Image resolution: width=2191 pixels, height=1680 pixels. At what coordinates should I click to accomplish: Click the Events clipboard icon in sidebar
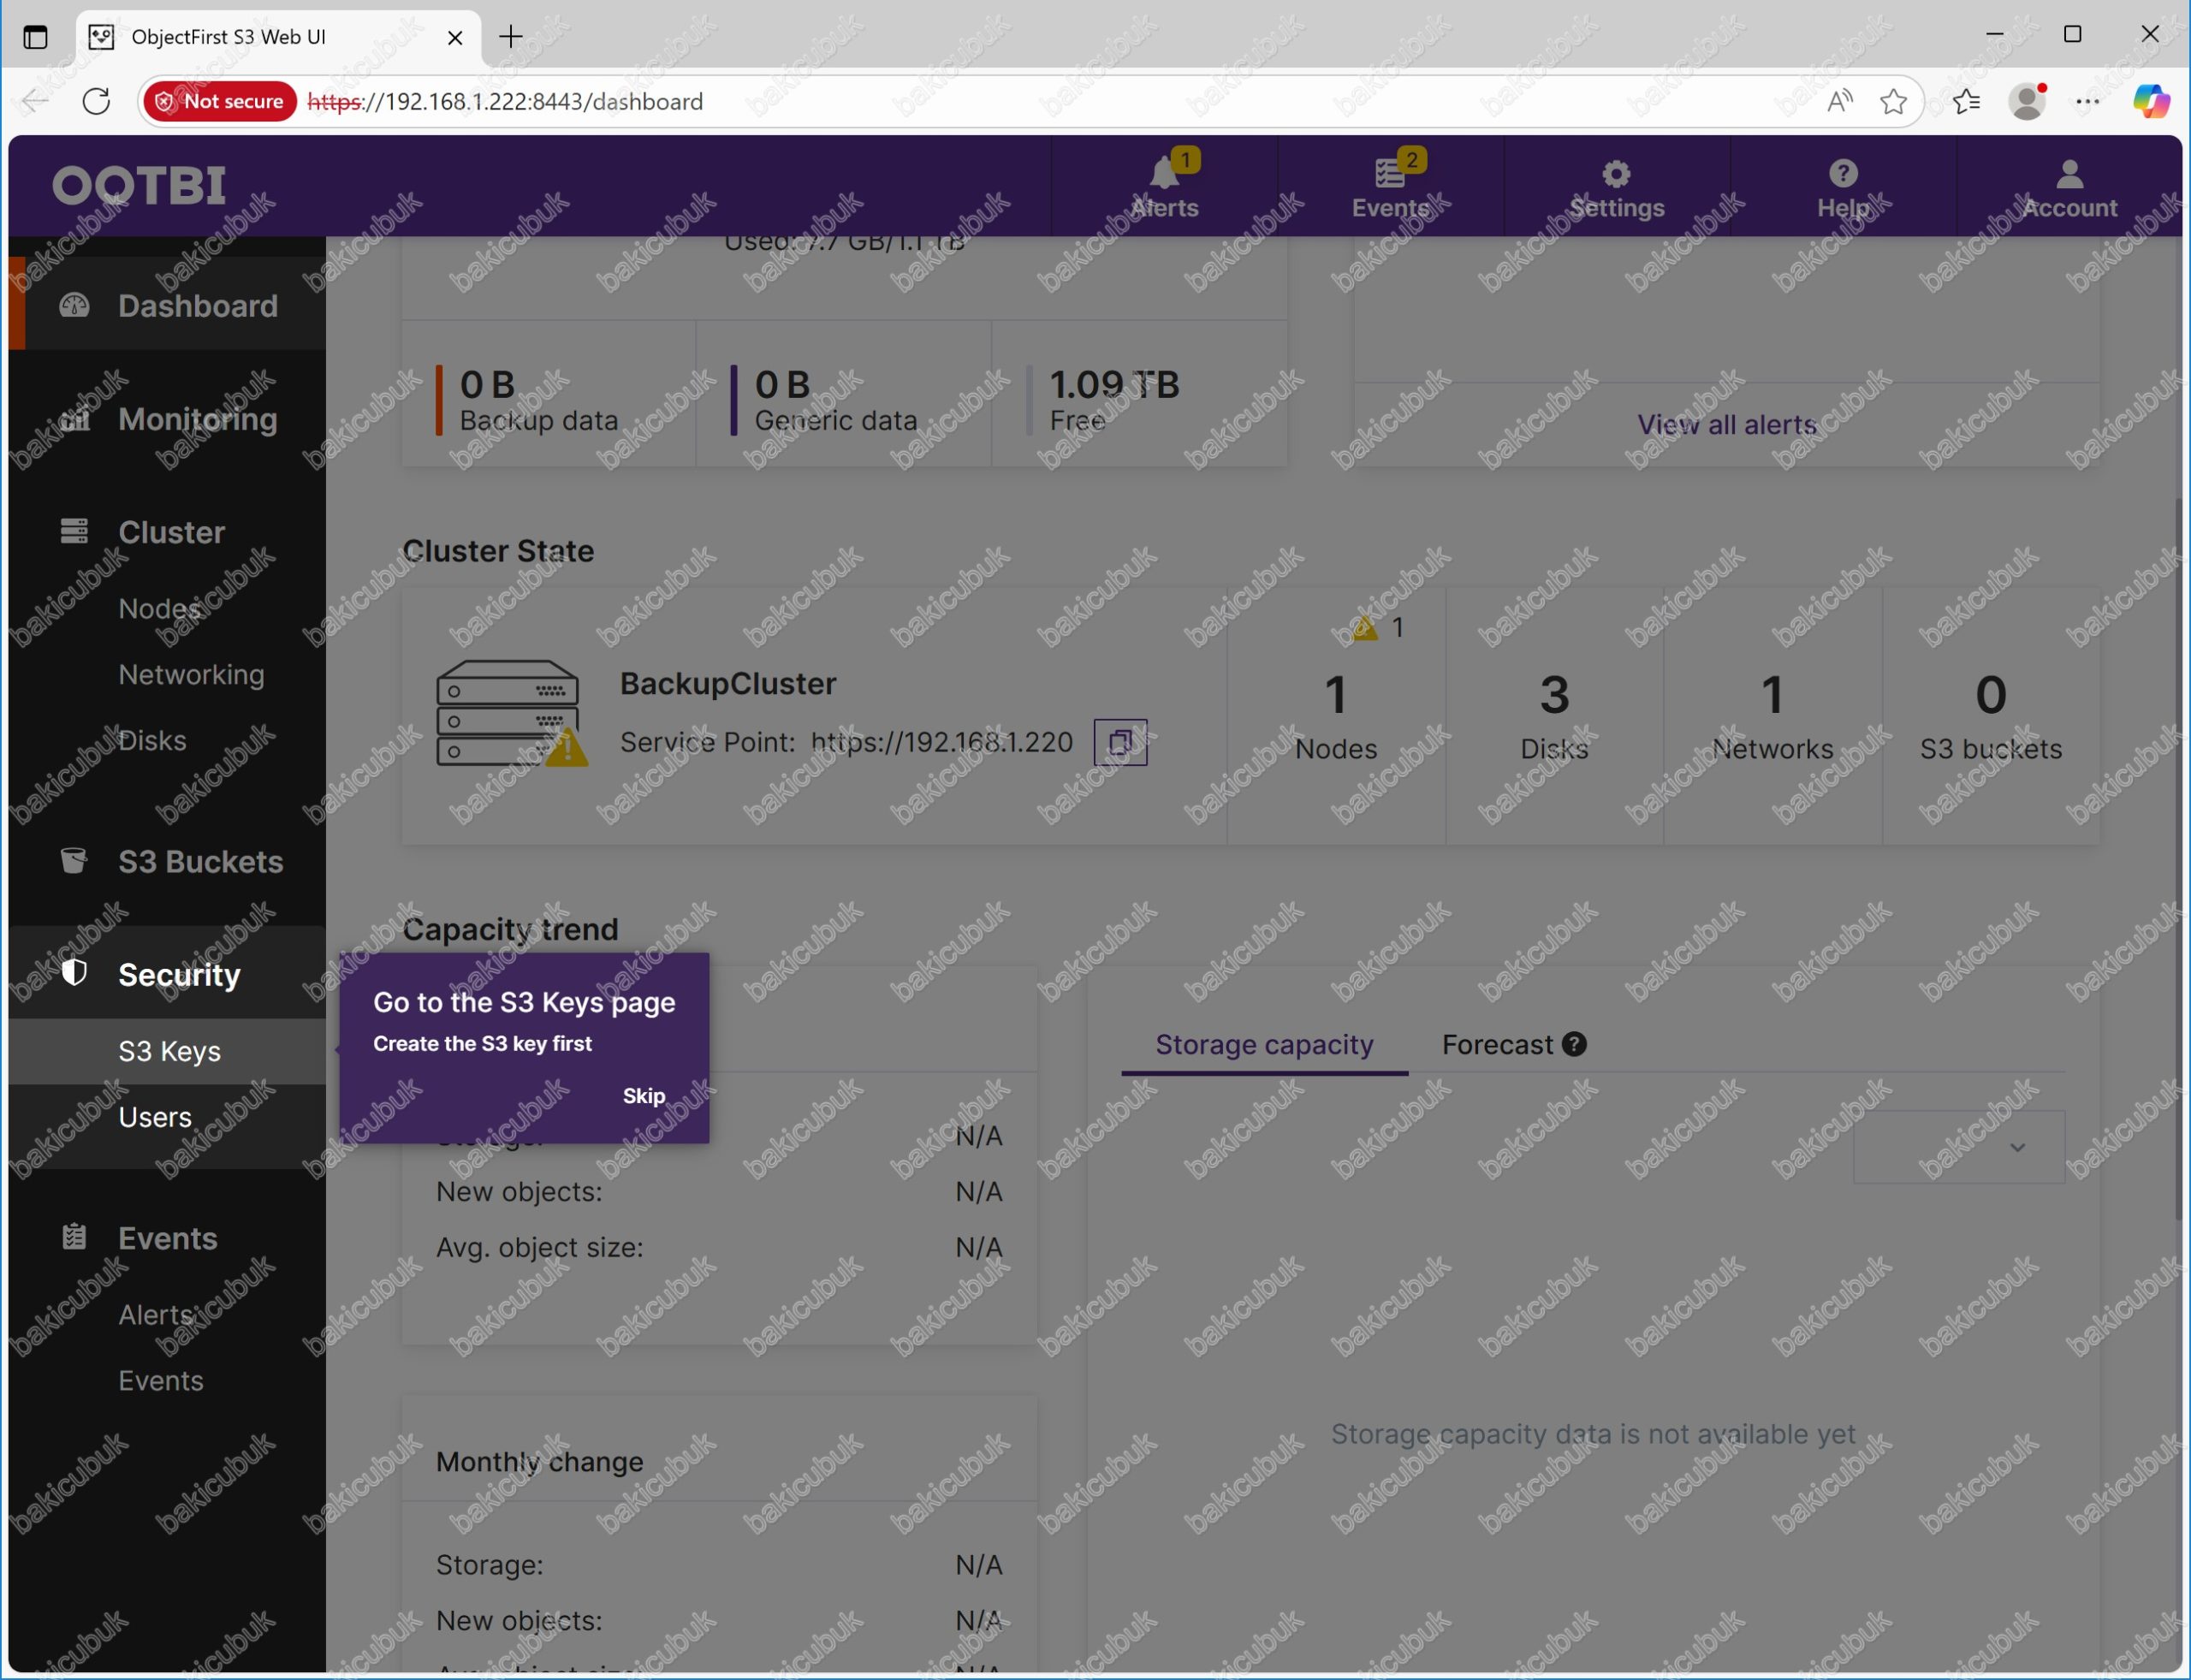click(x=74, y=1238)
